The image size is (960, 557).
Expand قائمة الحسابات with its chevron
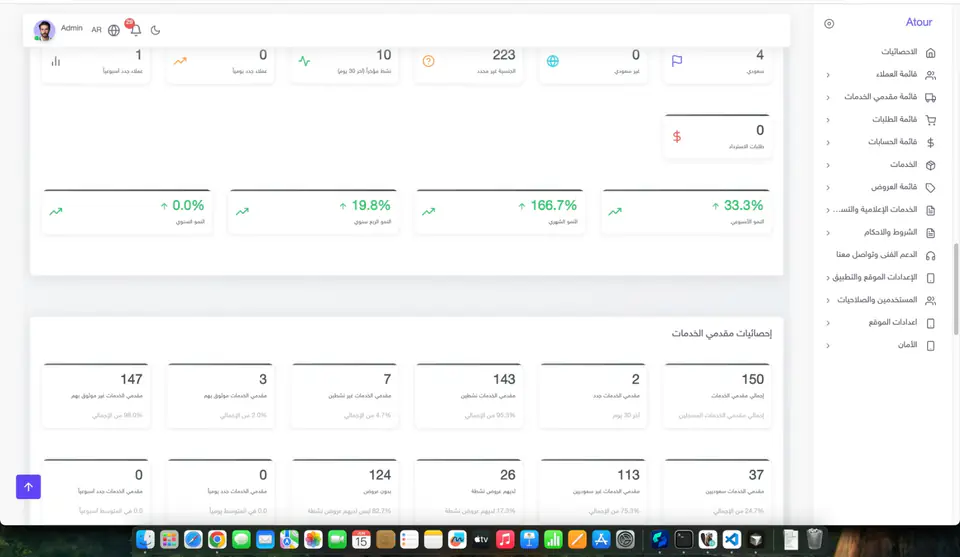click(828, 143)
